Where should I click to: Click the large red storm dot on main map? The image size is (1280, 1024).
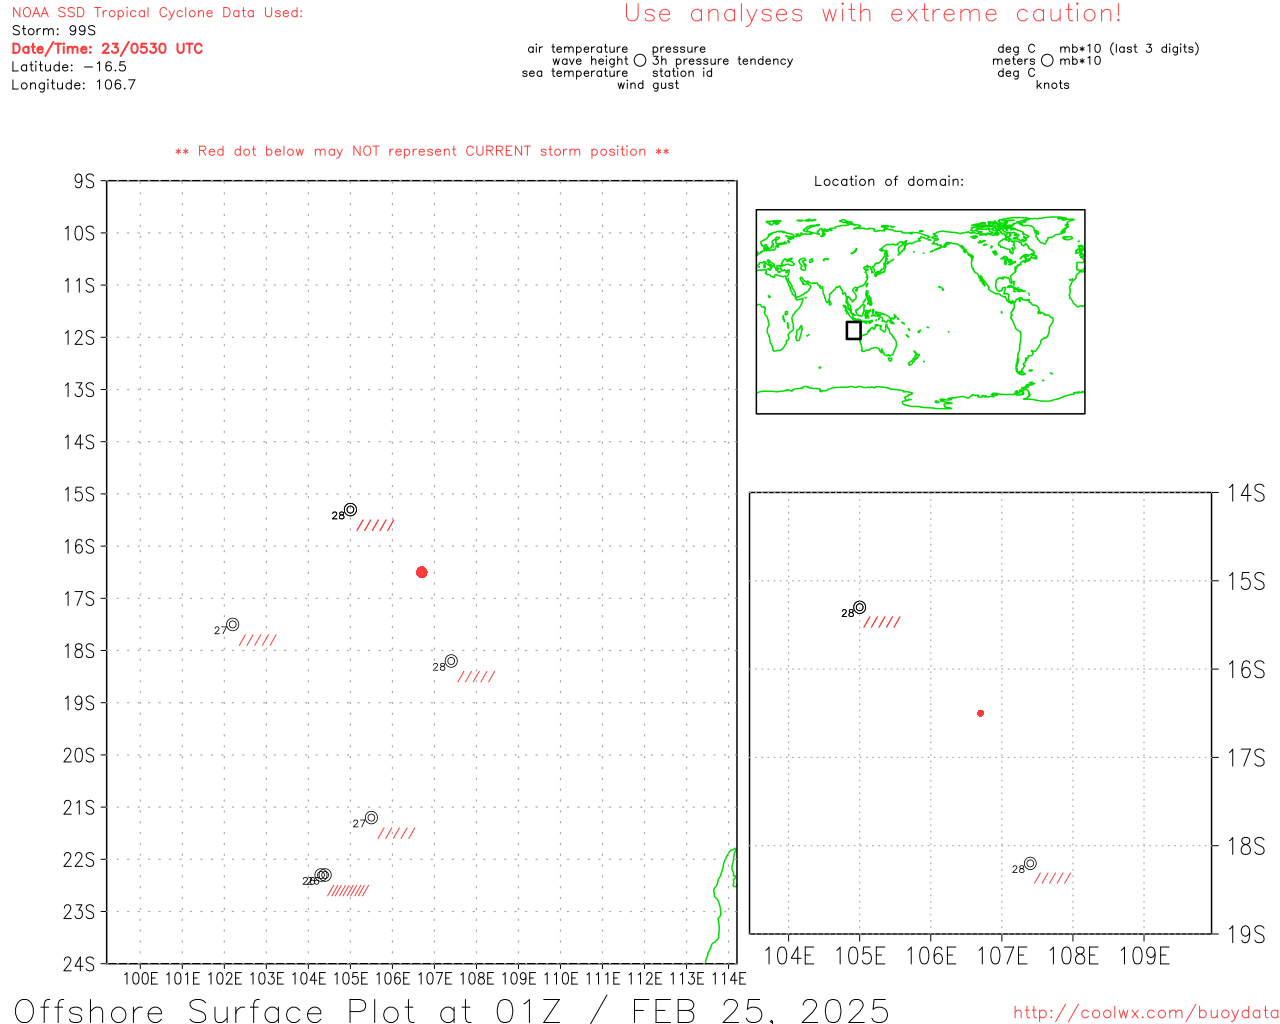click(x=422, y=572)
